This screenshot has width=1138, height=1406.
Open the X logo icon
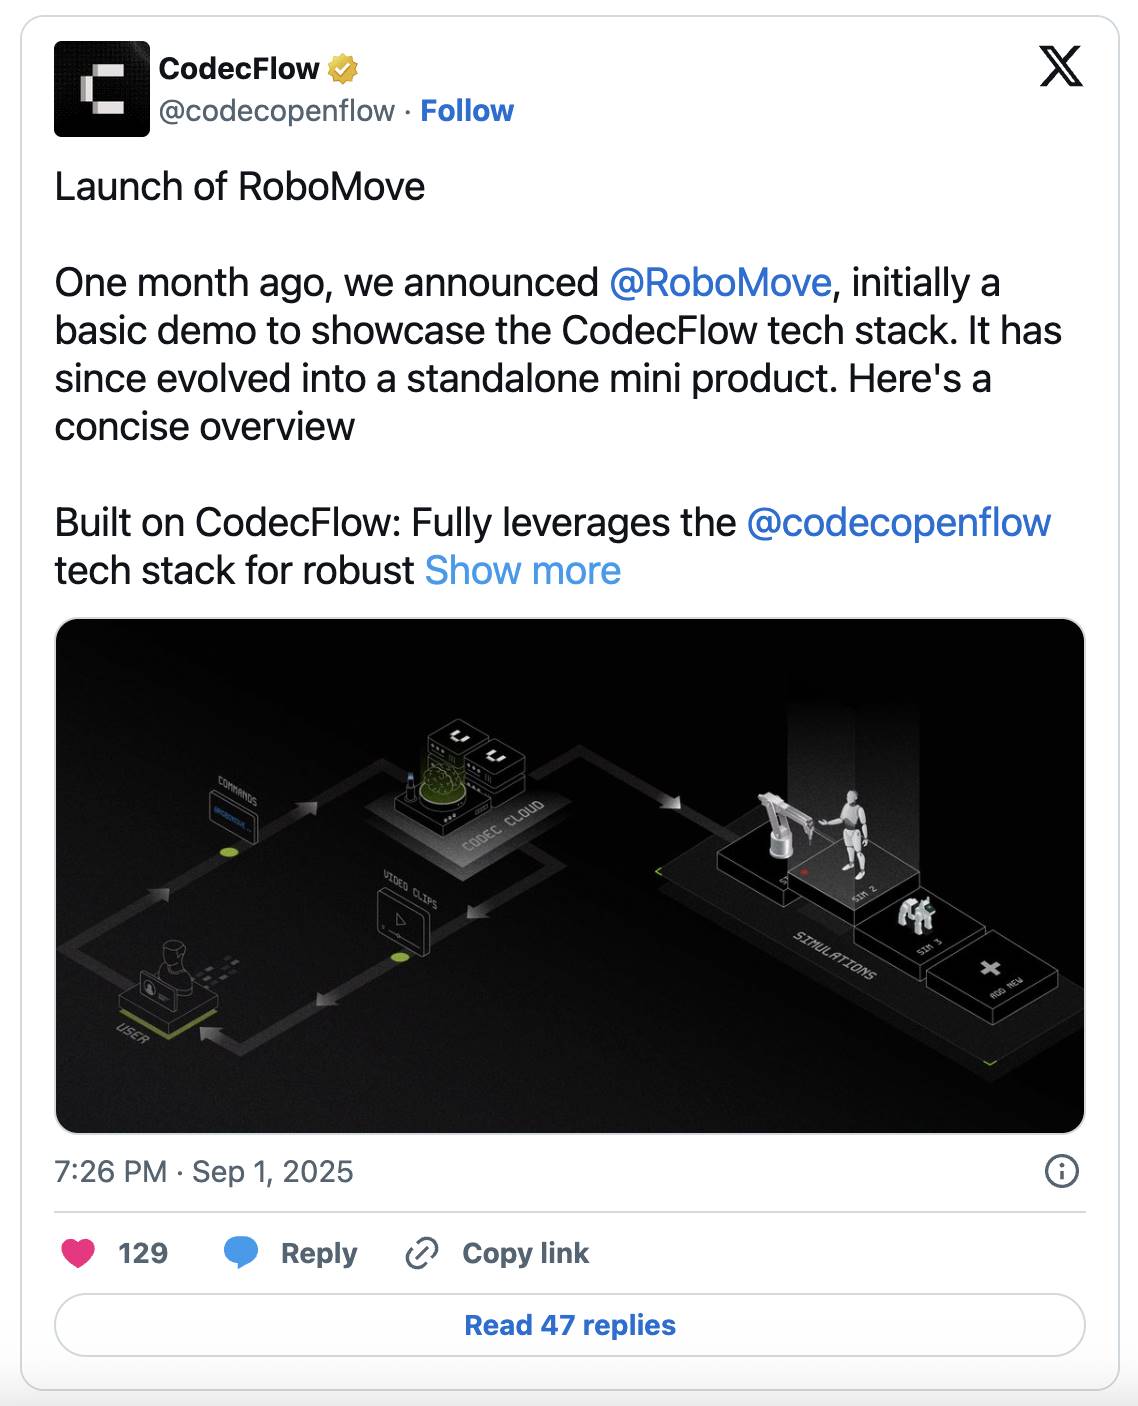pyautogui.click(x=1061, y=67)
